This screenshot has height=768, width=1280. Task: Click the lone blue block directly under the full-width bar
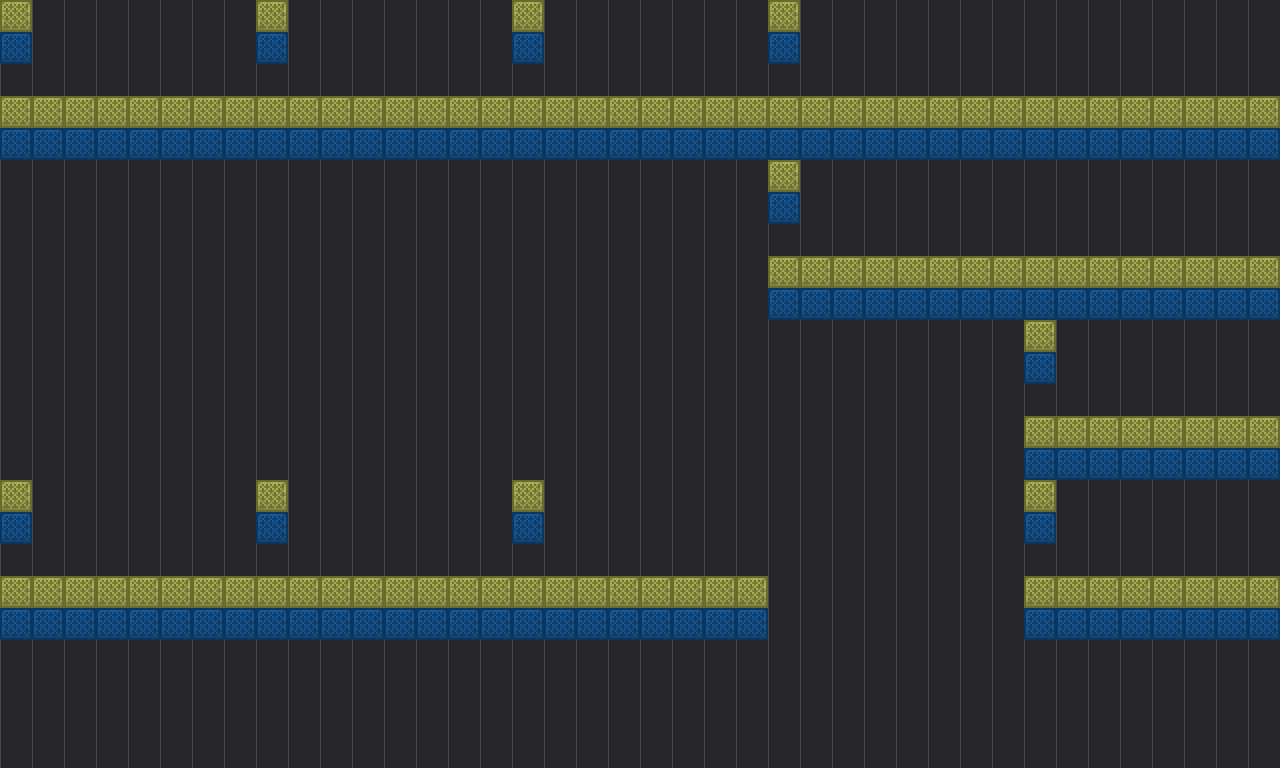[784, 208]
